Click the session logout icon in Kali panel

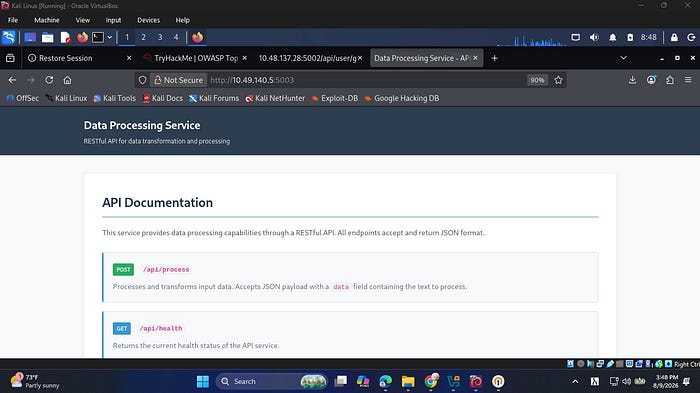(x=692, y=38)
